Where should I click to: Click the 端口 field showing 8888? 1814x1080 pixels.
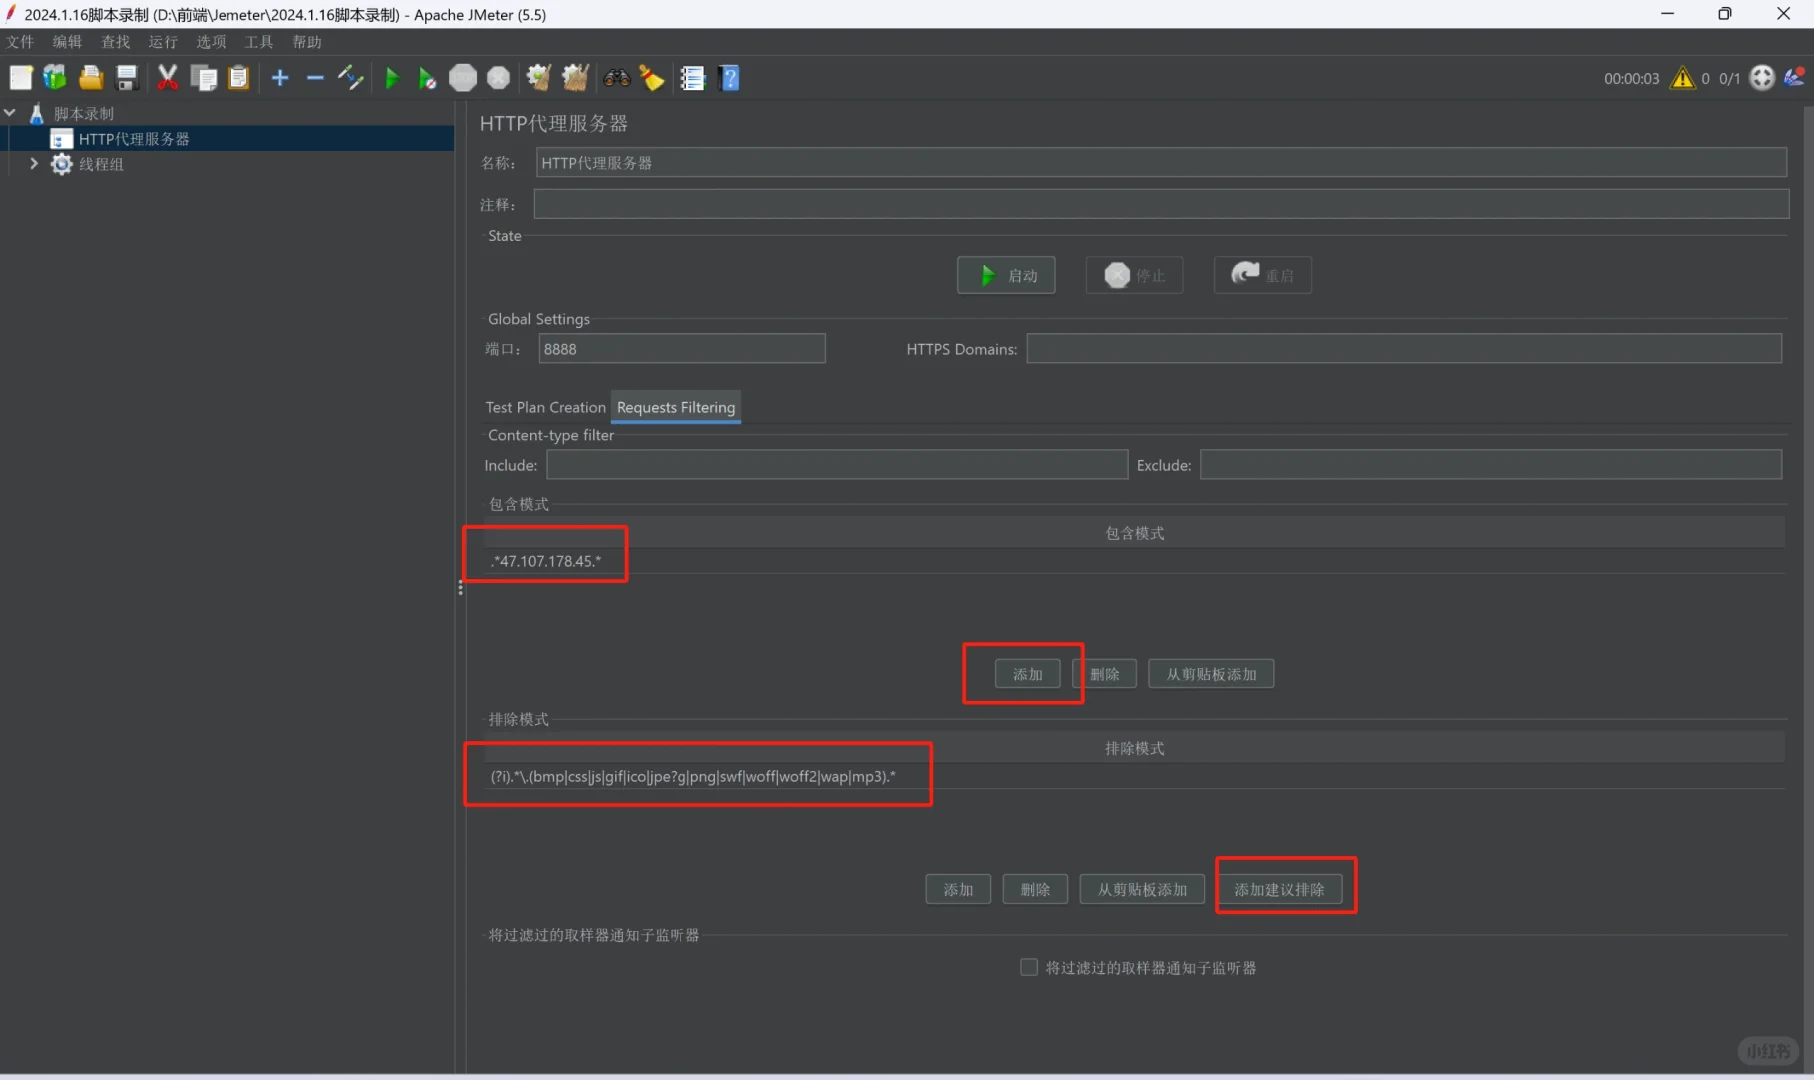coord(682,348)
